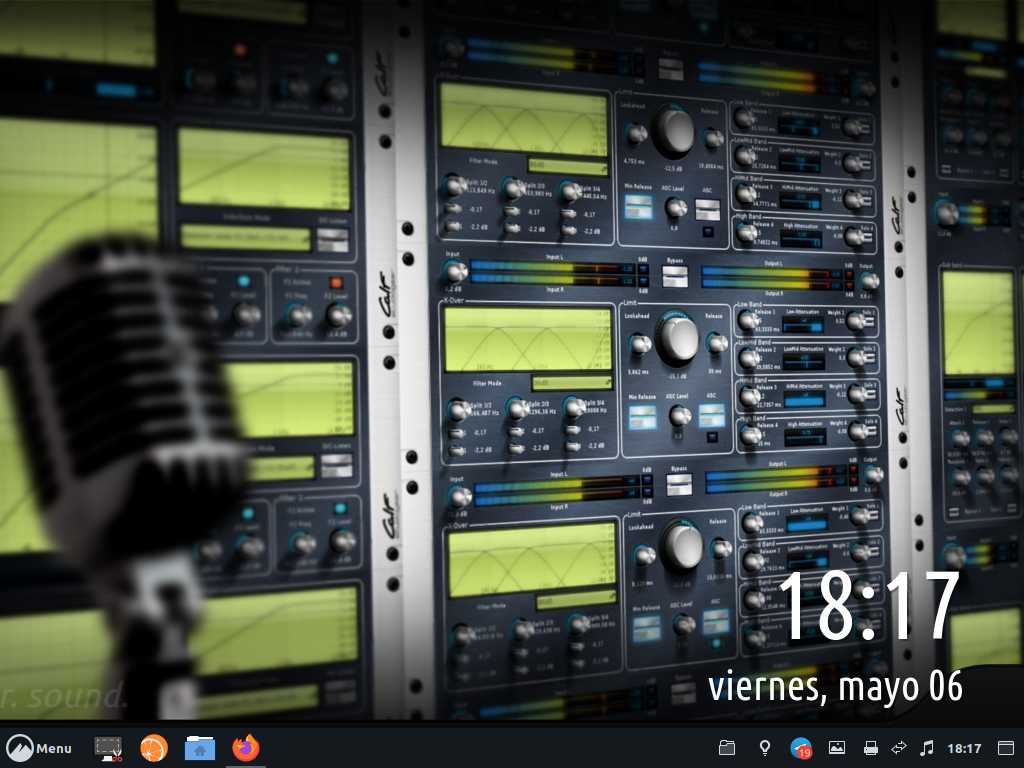The width and height of the screenshot is (1024, 768).
Task: Click the picture wallpaper tray icon
Action: tap(837, 748)
